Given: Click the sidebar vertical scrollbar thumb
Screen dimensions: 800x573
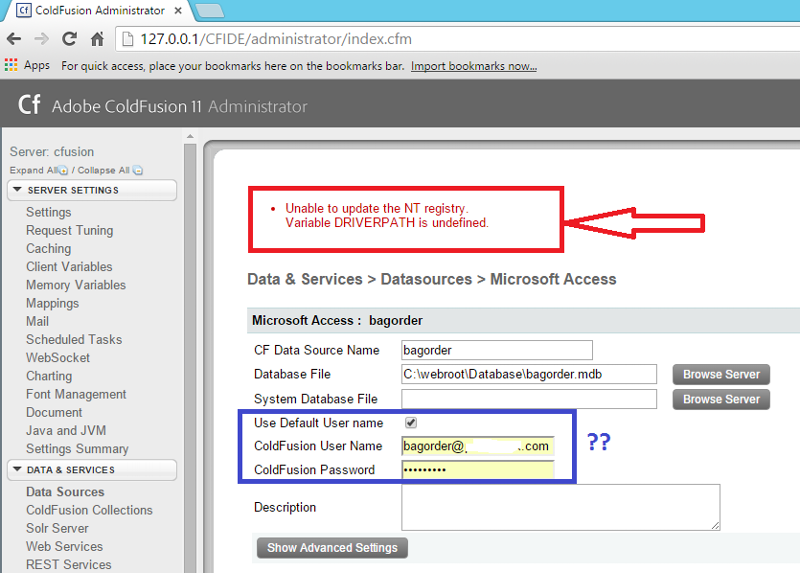Looking at the screenshot, I should pyautogui.click(x=190, y=357).
